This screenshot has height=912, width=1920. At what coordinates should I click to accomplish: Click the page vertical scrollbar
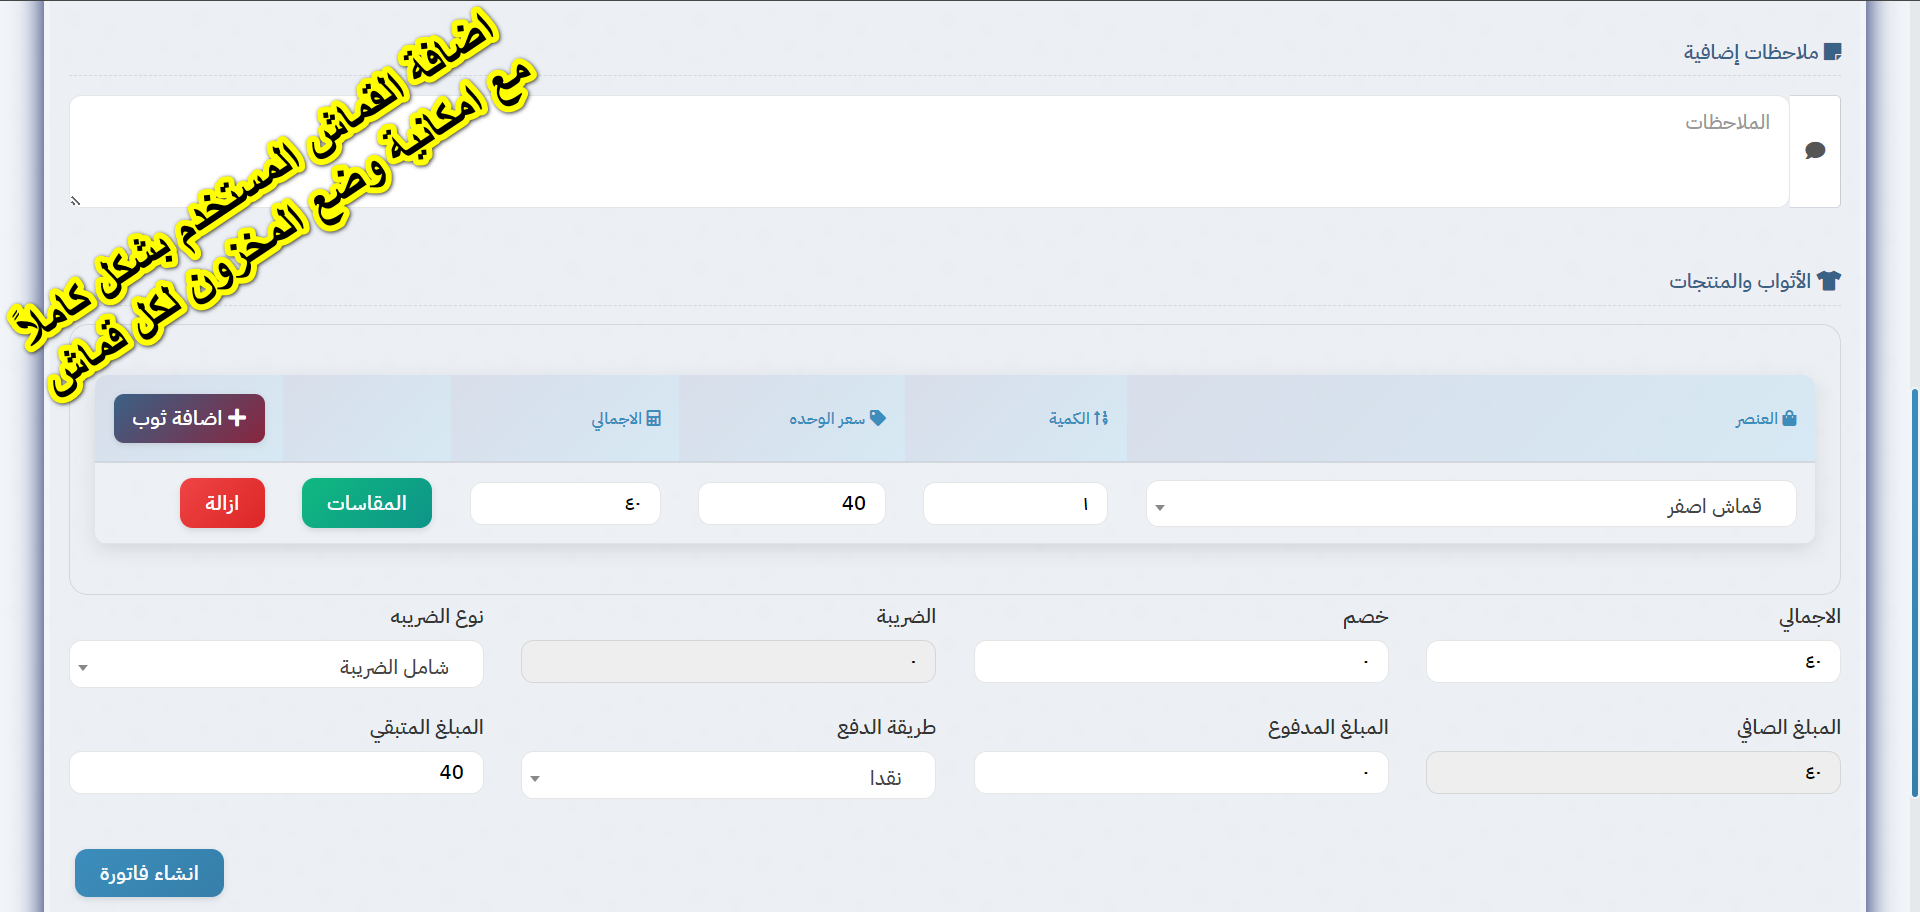click(1915, 592)
